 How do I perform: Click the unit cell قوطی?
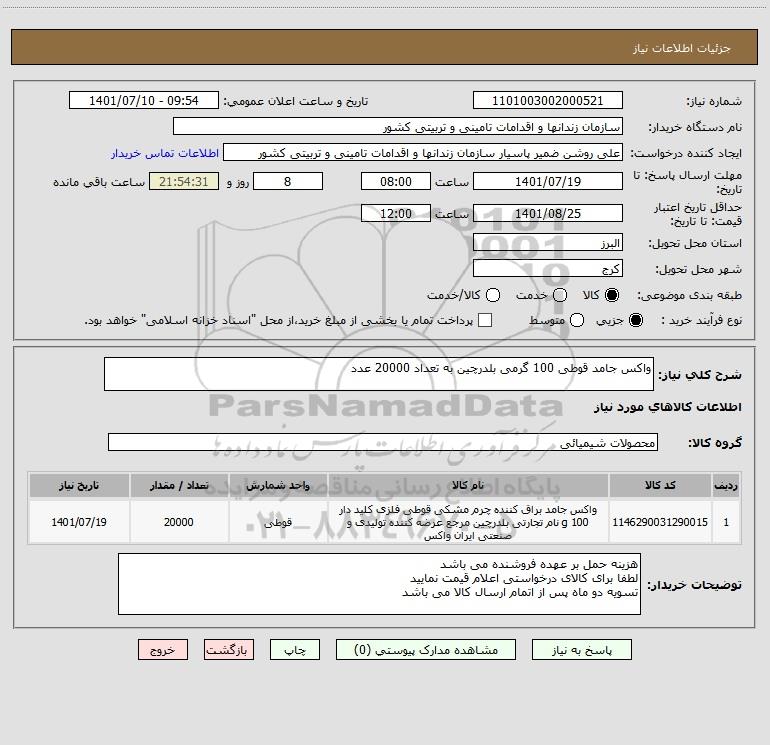(x=278, y=522)
